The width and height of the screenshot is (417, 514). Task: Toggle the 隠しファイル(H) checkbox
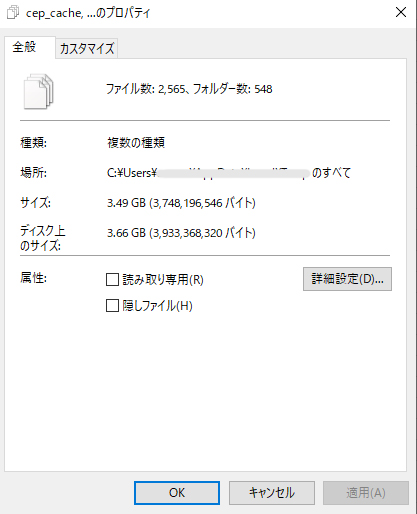[x=112, y=305]
